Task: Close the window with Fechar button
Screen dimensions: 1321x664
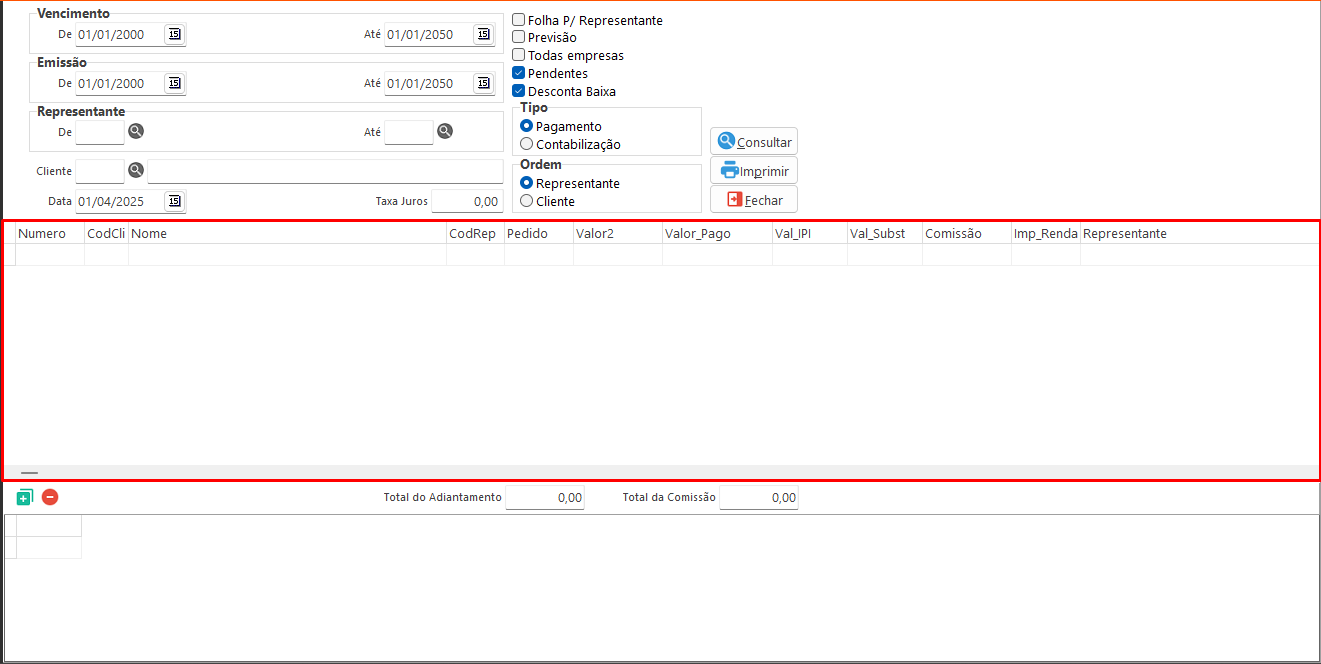Action: tap(754, 199)
